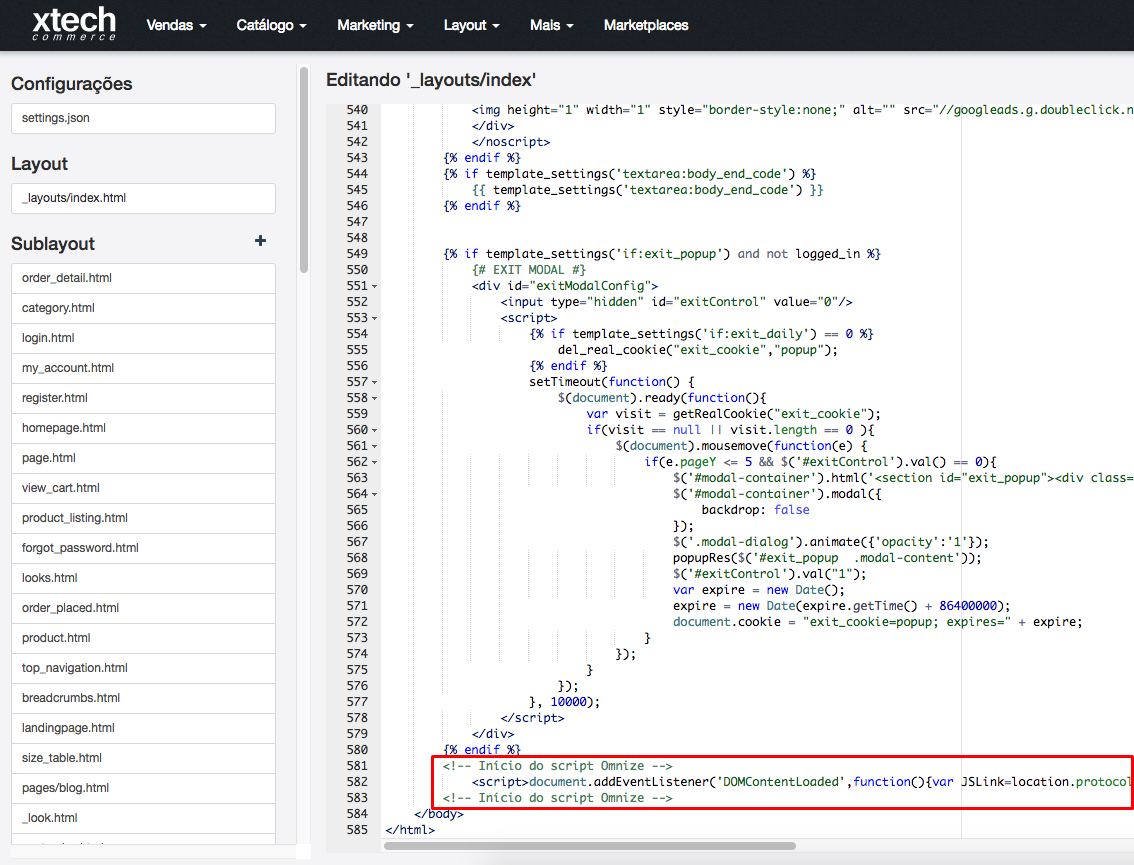The height and width of the screenshot is (865, 1134).
Task: Open breadcrumbs.html sublayout
Action: pyautogui.click(x=143, y=699)
